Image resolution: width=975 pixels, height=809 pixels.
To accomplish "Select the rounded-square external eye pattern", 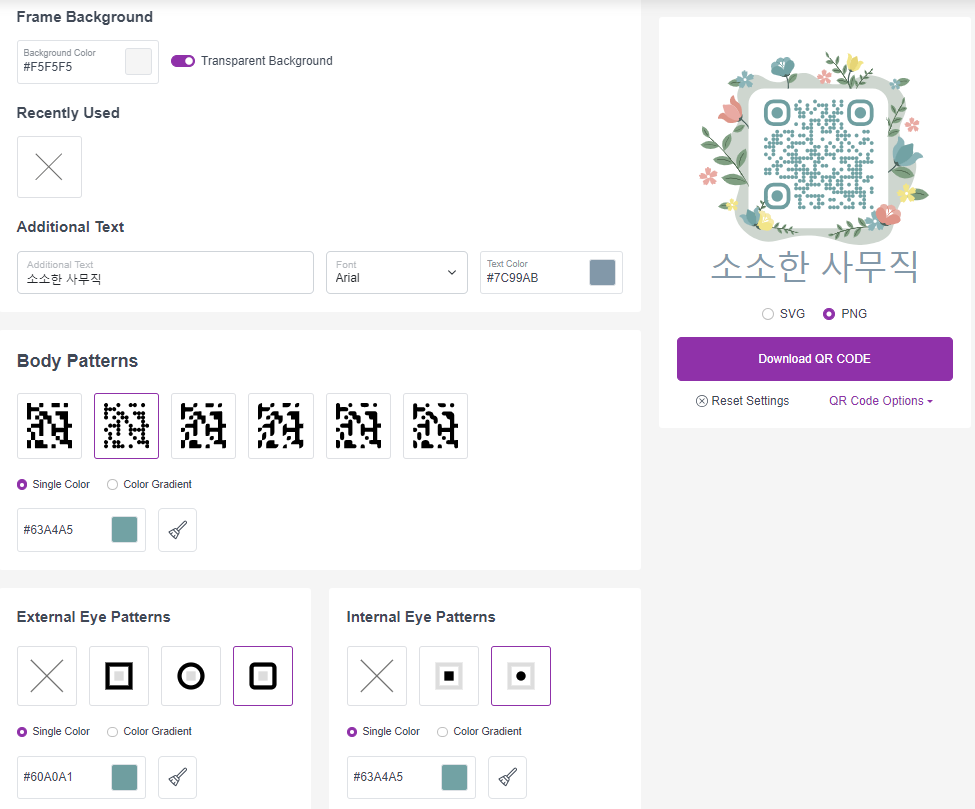I will [x=263, y=676].
